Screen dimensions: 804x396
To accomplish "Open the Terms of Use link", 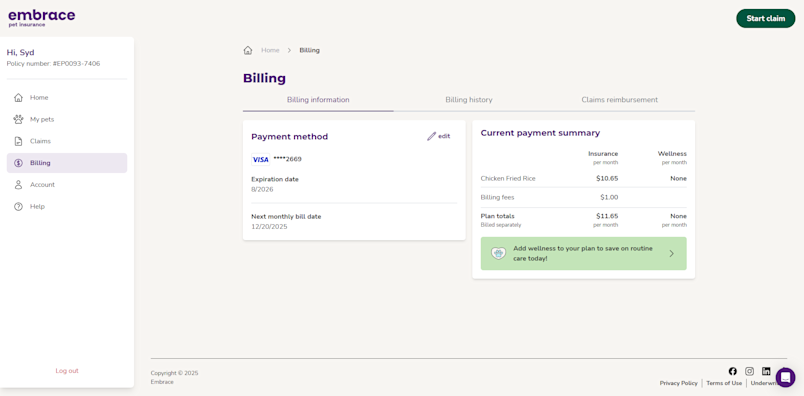I will (724, 383).
